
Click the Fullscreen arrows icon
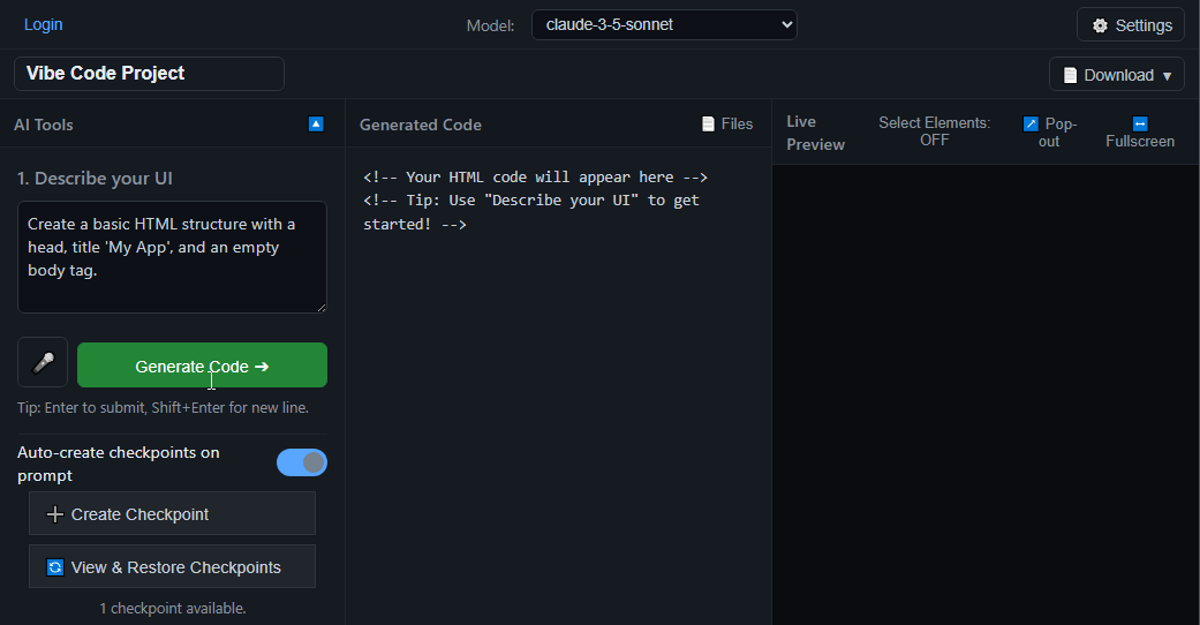[x=1139, y=124]
